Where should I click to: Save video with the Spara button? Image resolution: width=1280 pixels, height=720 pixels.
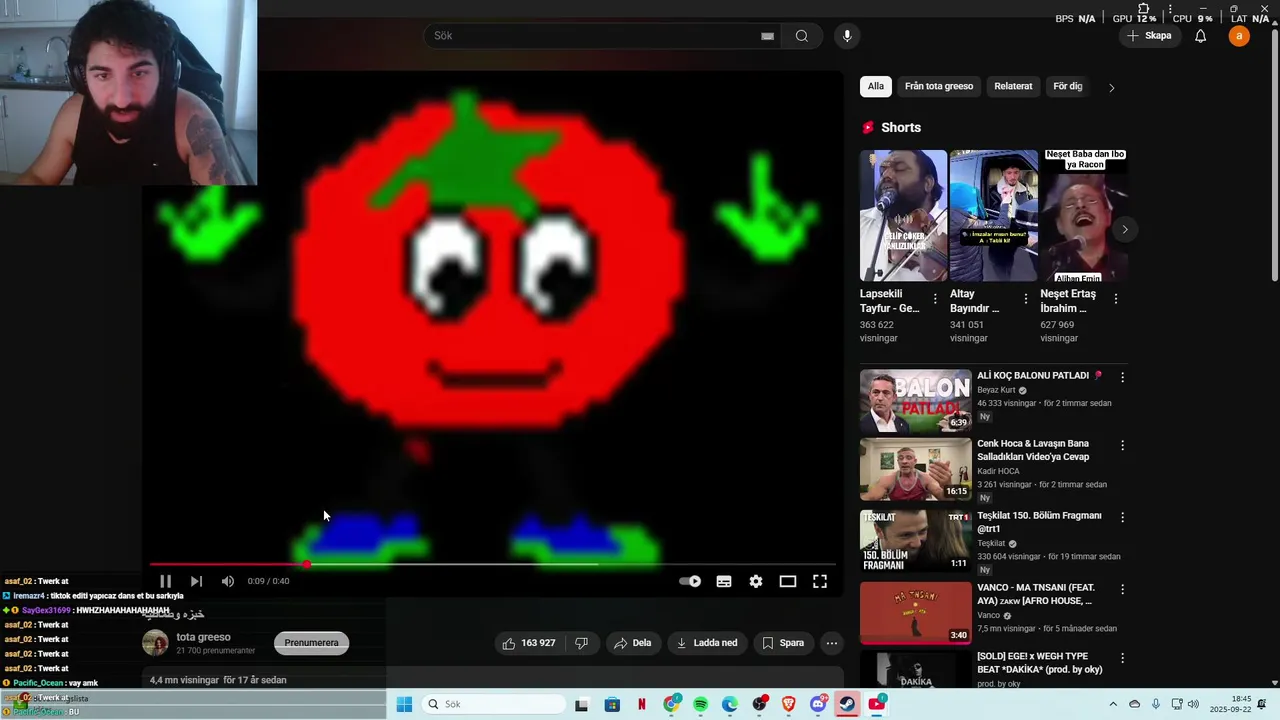click(x=783, y=643)
